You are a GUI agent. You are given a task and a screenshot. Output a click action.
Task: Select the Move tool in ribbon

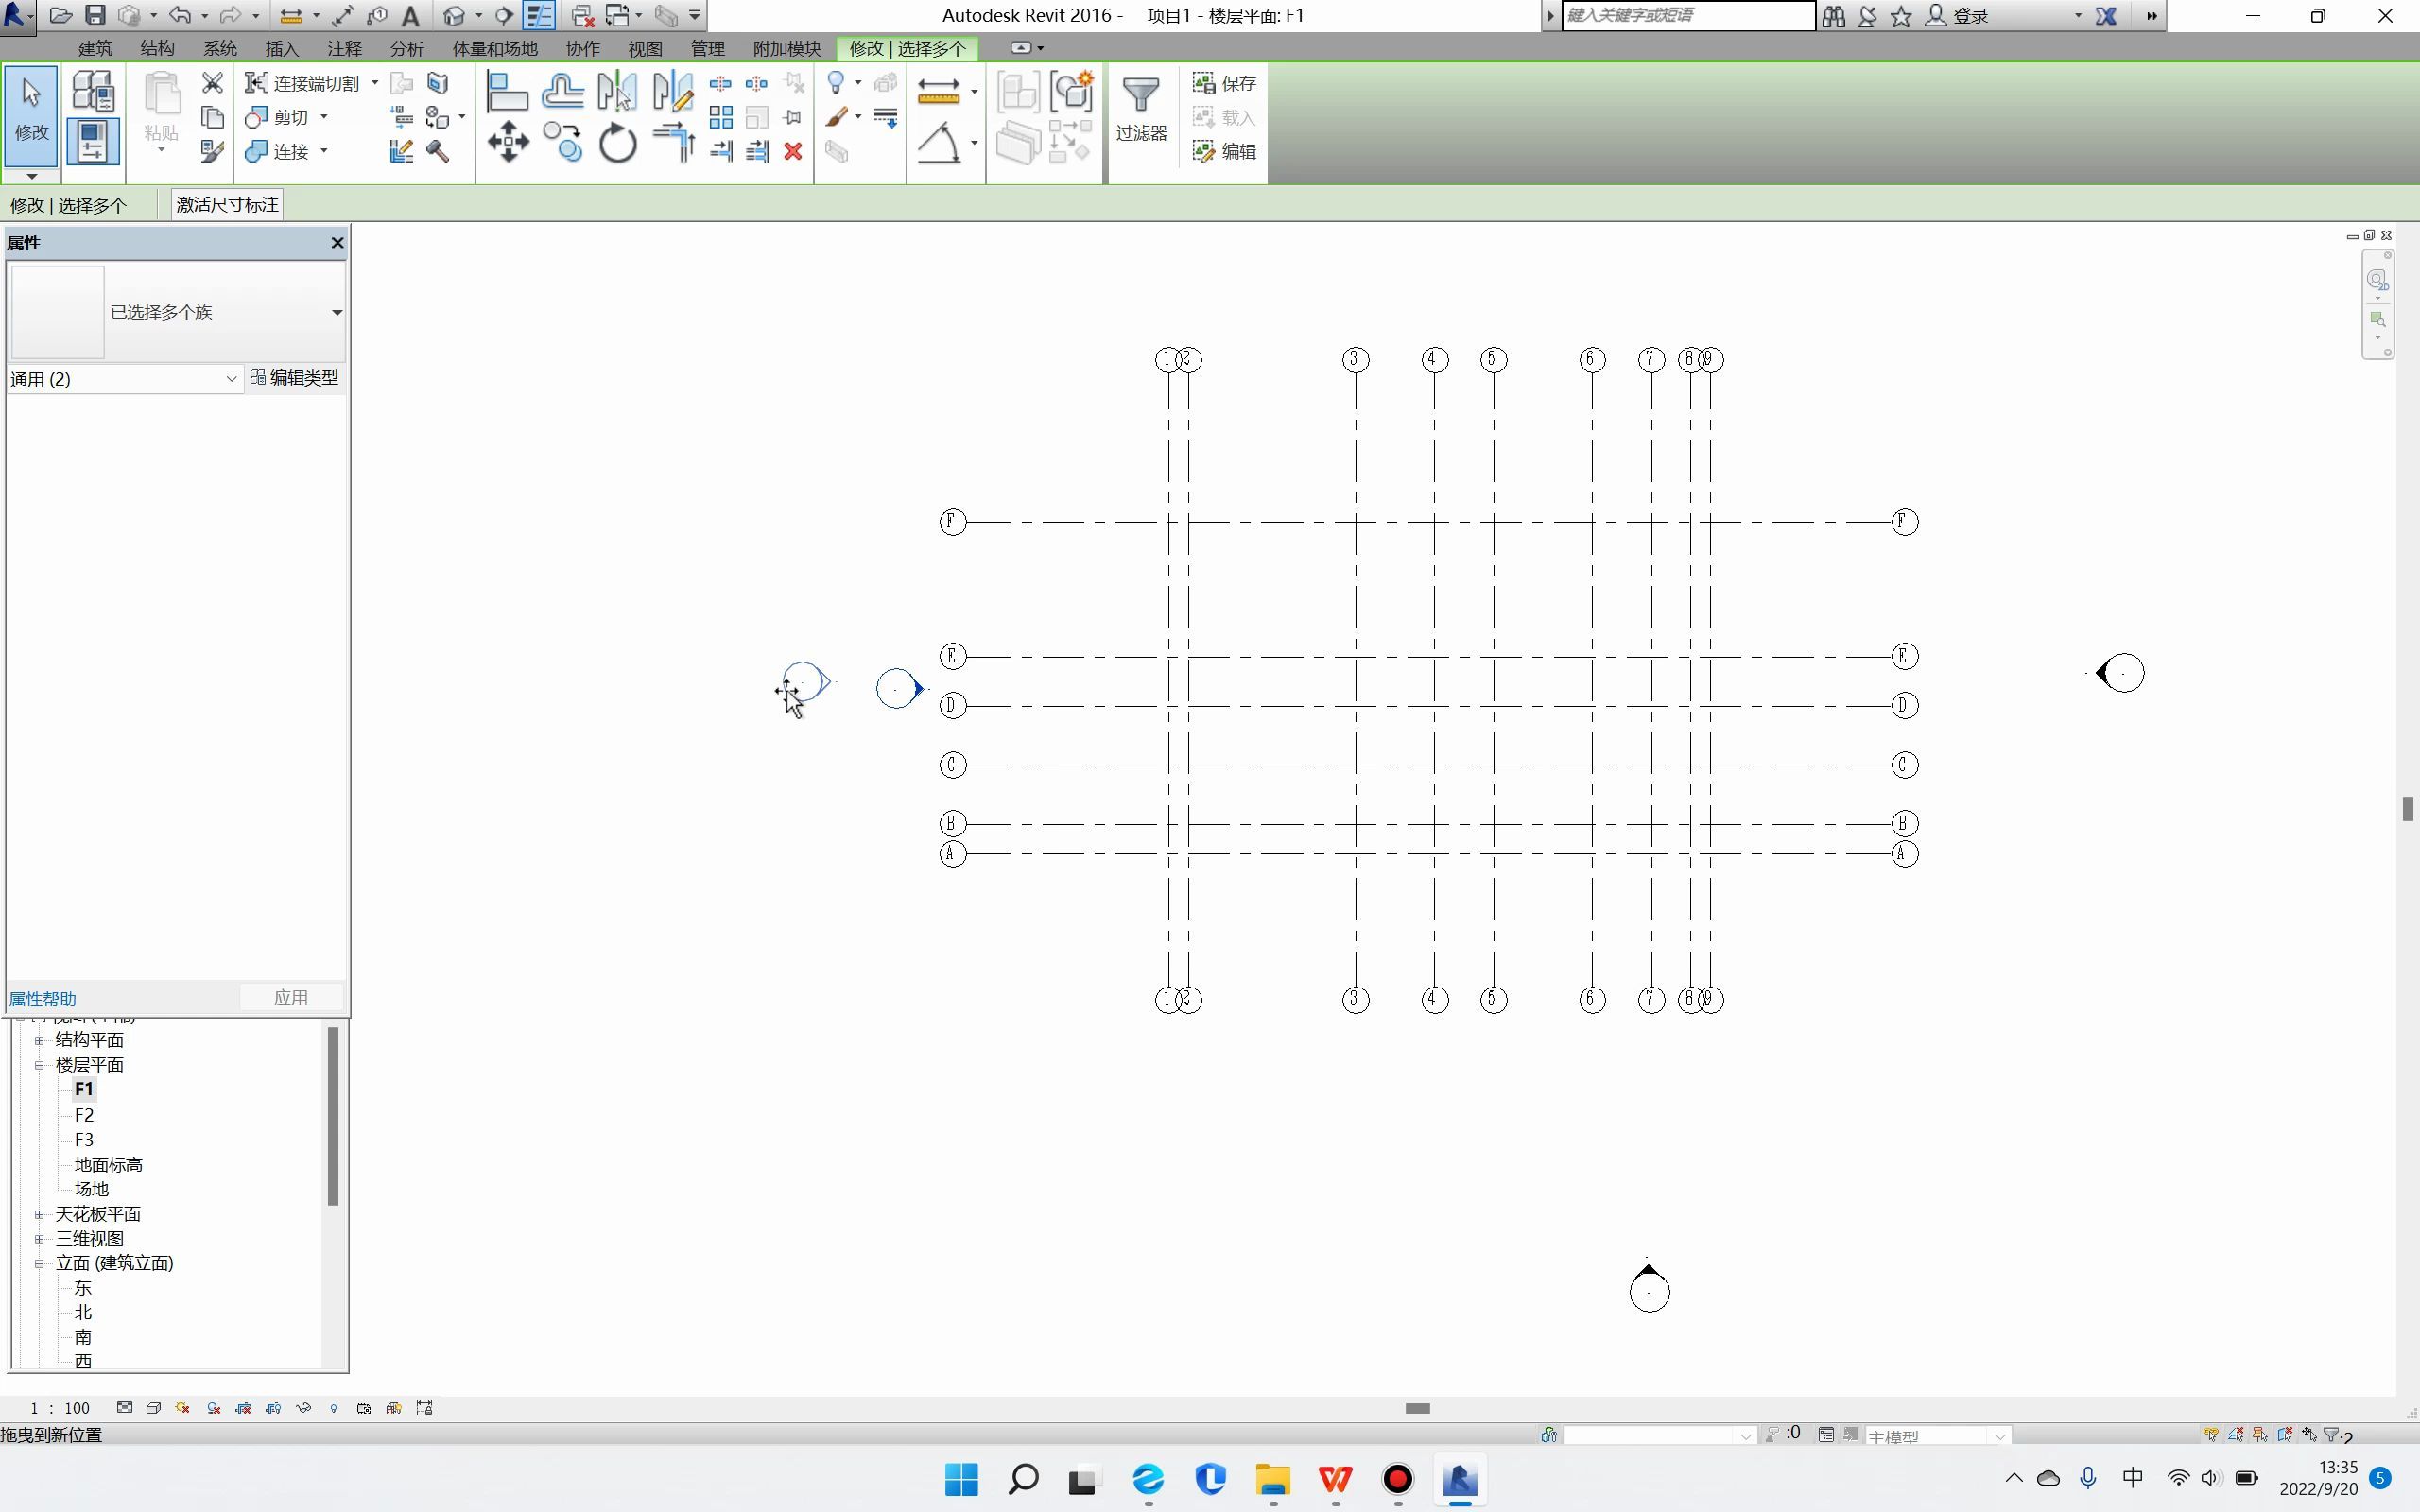(508, 142)
